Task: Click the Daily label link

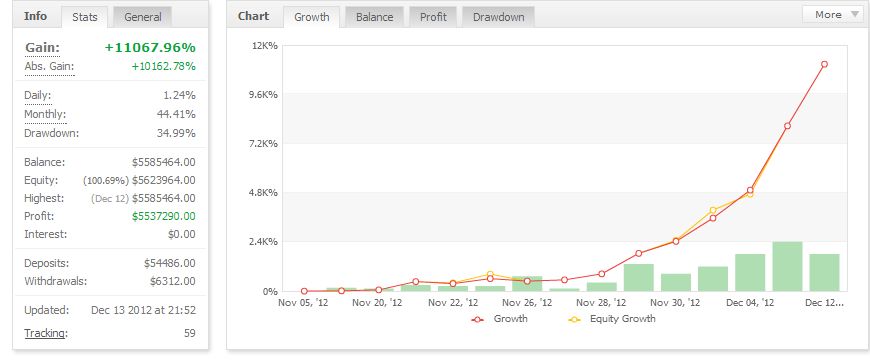Action: tap(38, 95)
